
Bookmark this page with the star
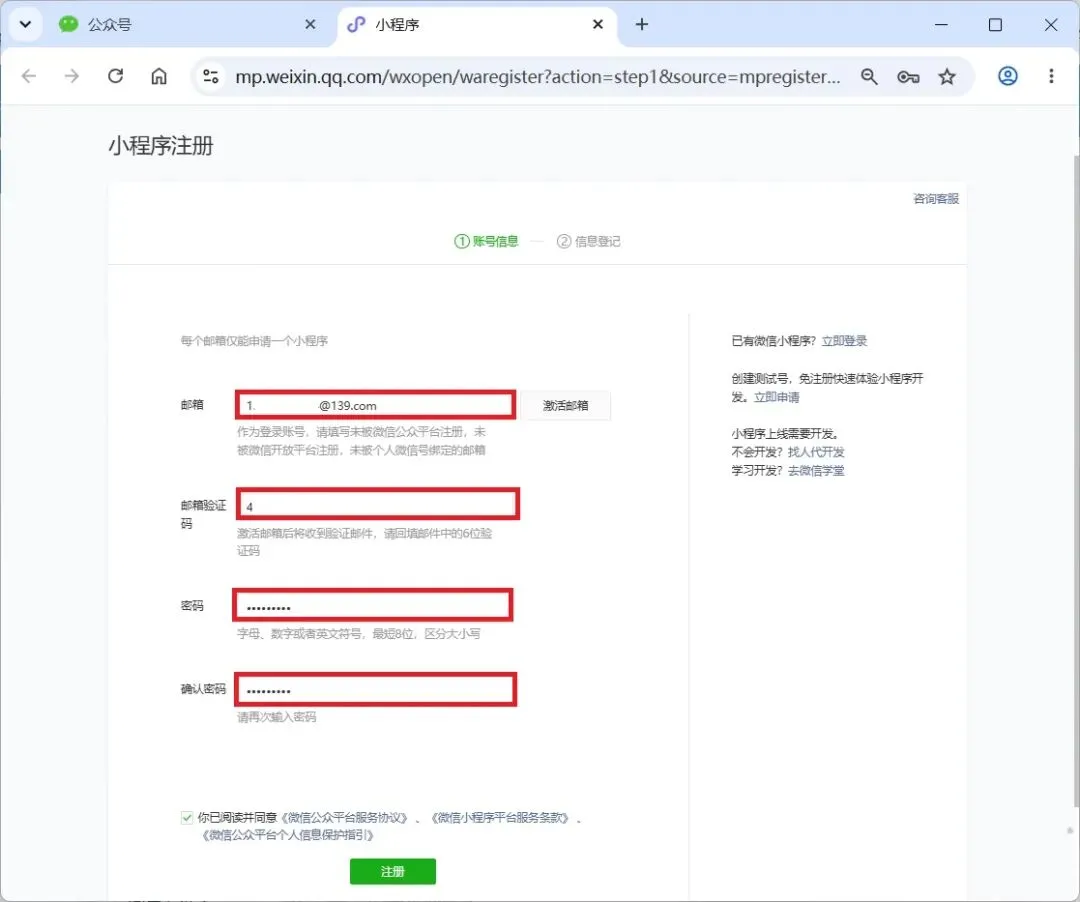(947, 76)
